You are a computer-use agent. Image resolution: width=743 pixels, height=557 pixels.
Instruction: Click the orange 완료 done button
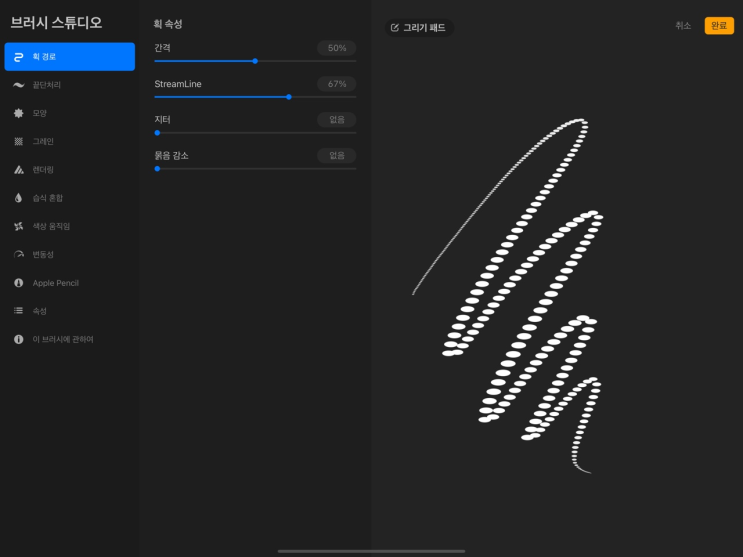719,26
